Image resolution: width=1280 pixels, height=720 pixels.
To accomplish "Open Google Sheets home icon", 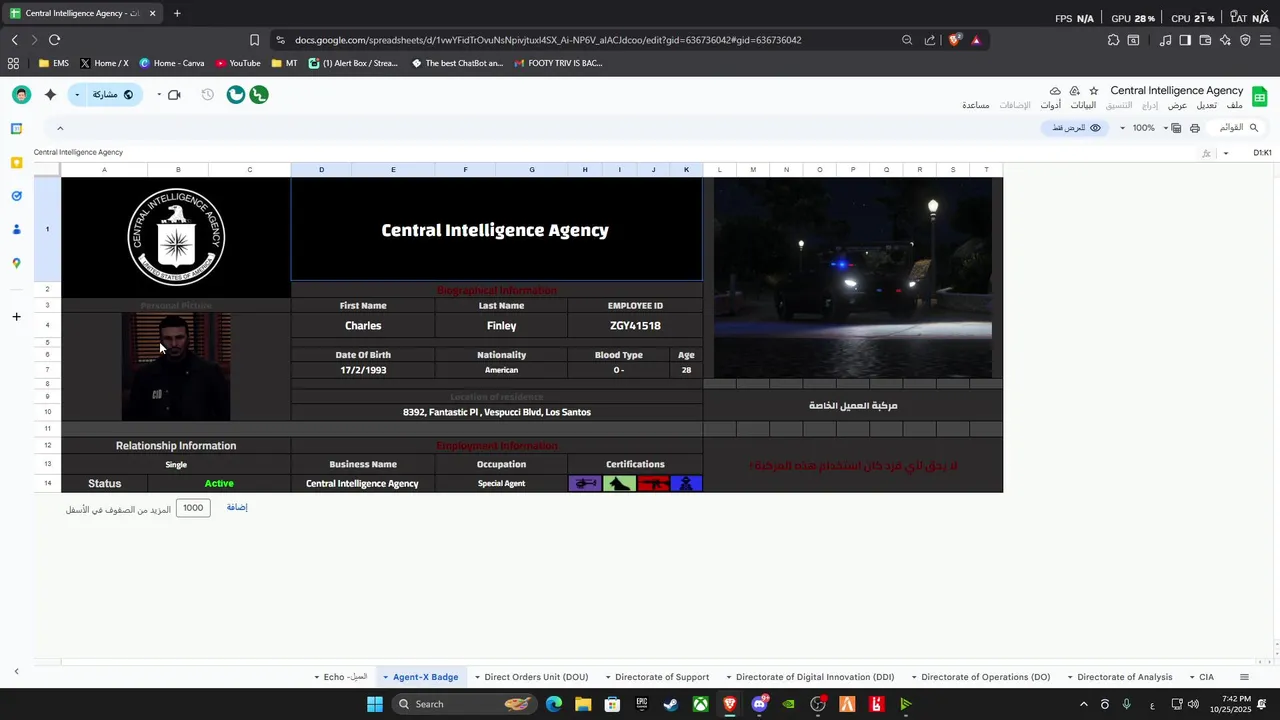I will [1260, 97].
